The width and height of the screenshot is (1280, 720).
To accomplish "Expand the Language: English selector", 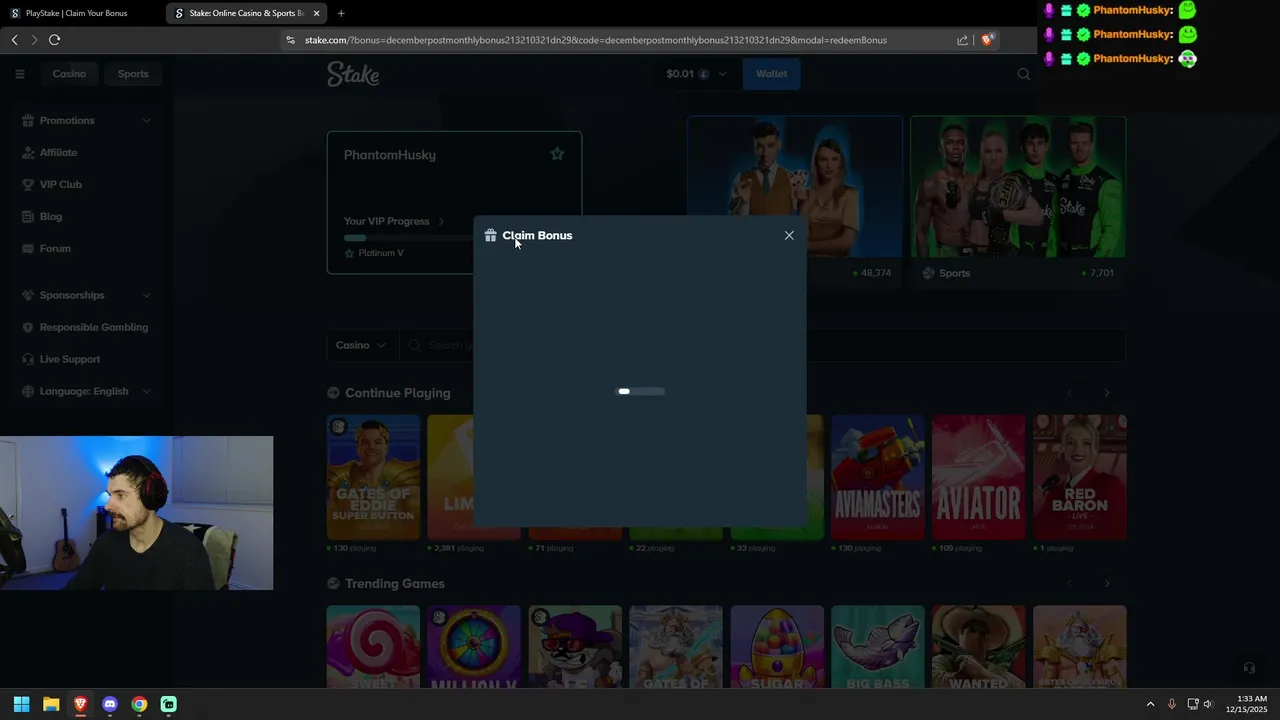I will click(87, 391).
